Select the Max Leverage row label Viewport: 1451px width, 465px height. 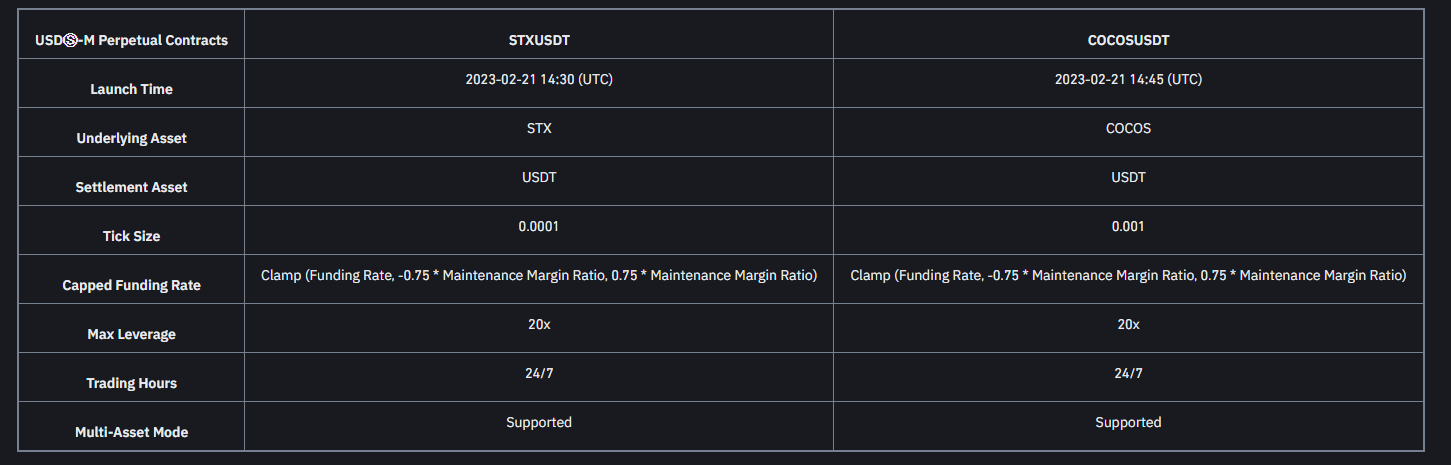point(131,334)
